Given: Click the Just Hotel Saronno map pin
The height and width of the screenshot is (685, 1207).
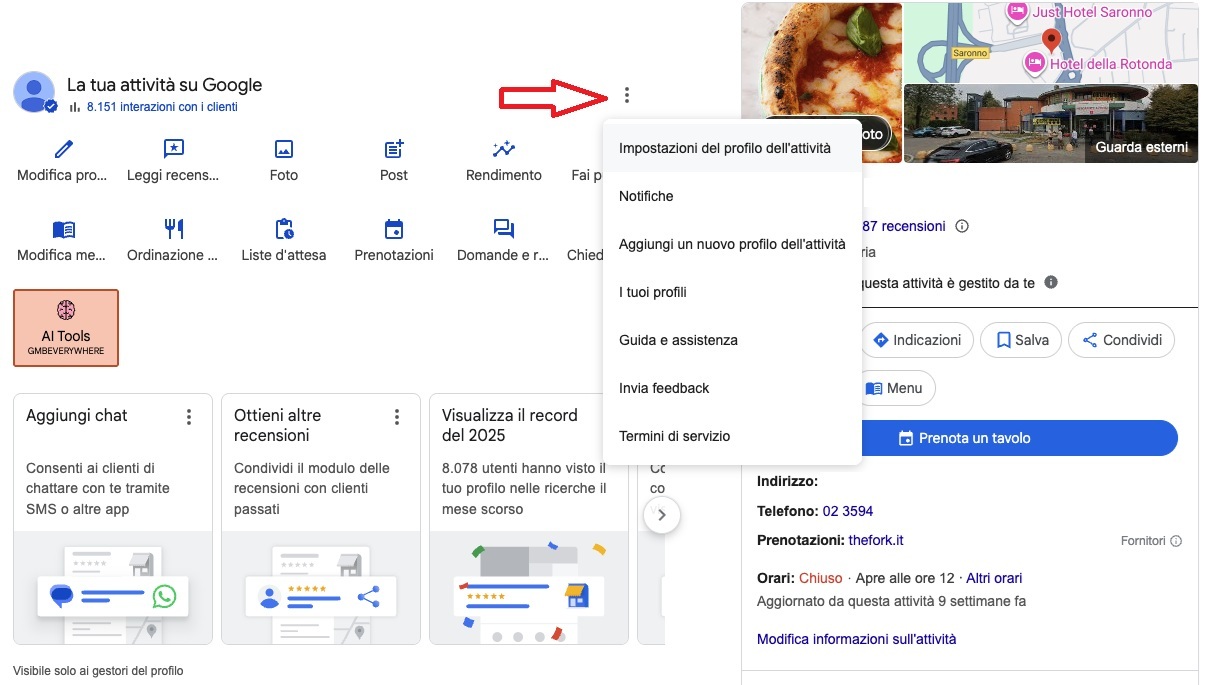Looking at the screenshot, I should click(x=1017, y=12).
